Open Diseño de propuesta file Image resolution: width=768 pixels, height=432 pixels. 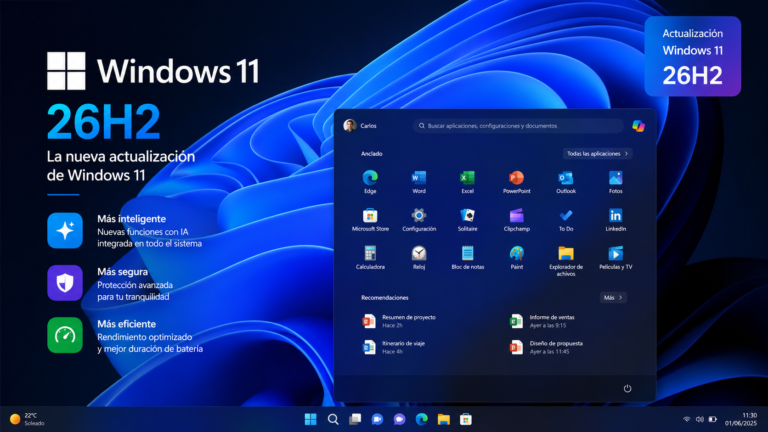546,347
